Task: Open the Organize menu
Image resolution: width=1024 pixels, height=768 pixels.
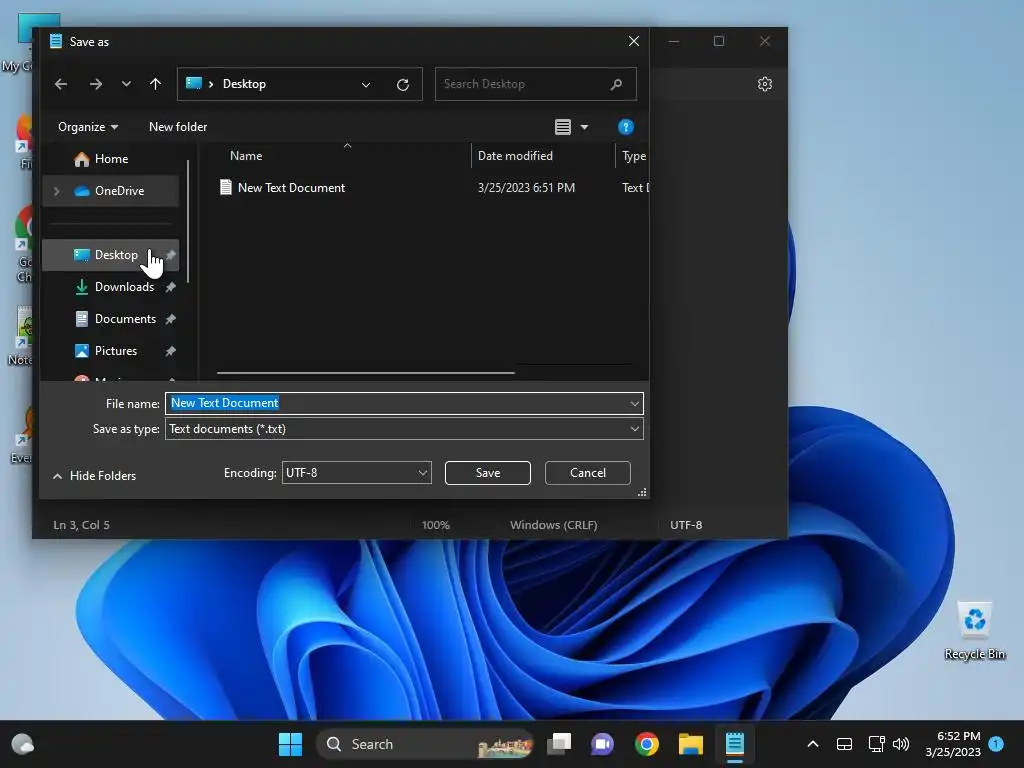Action: pyautogui.click(x=88, y=127)
